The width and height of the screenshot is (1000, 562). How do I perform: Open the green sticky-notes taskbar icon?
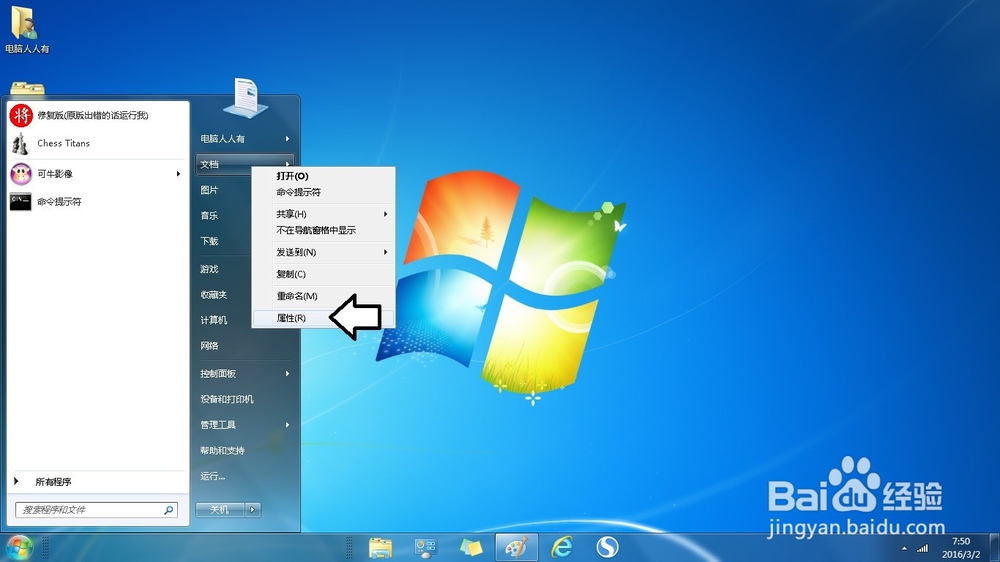(x=471, y=548)
